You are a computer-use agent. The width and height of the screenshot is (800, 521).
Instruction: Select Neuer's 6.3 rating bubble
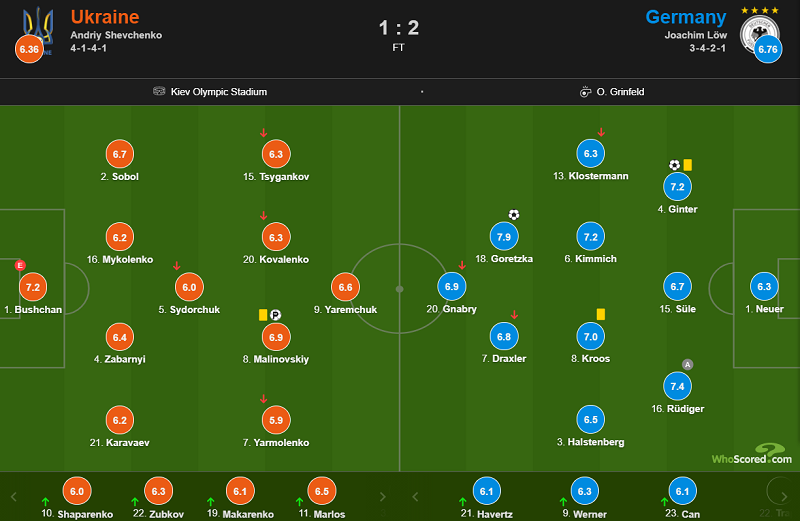[x=765, y=287]
